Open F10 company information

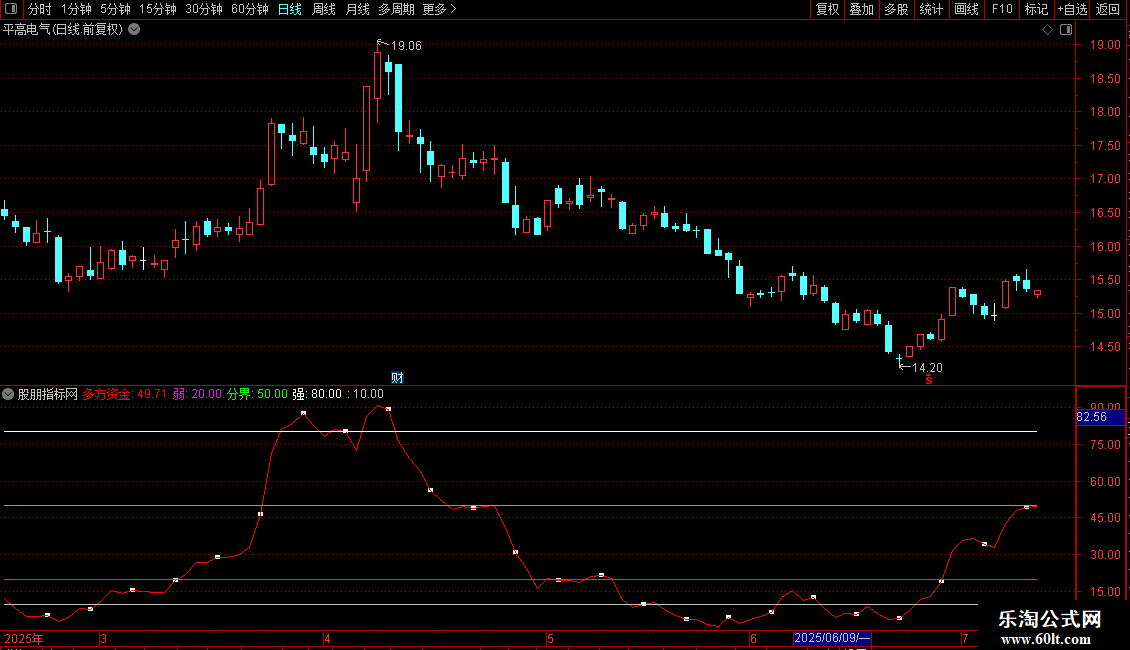(x=1002, y=9)
